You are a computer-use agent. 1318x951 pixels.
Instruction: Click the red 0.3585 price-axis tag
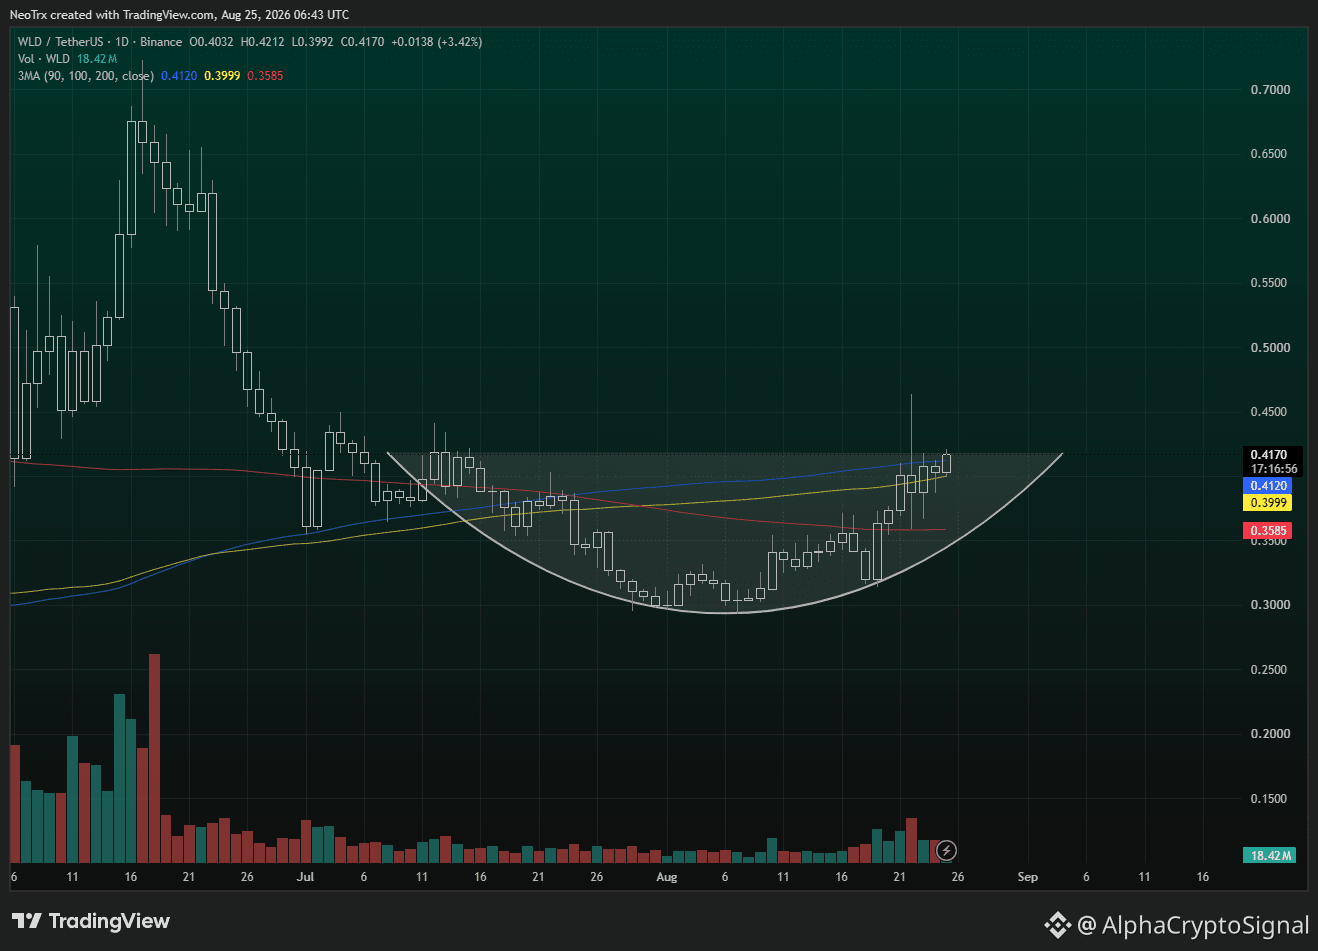coord(1267,531)
